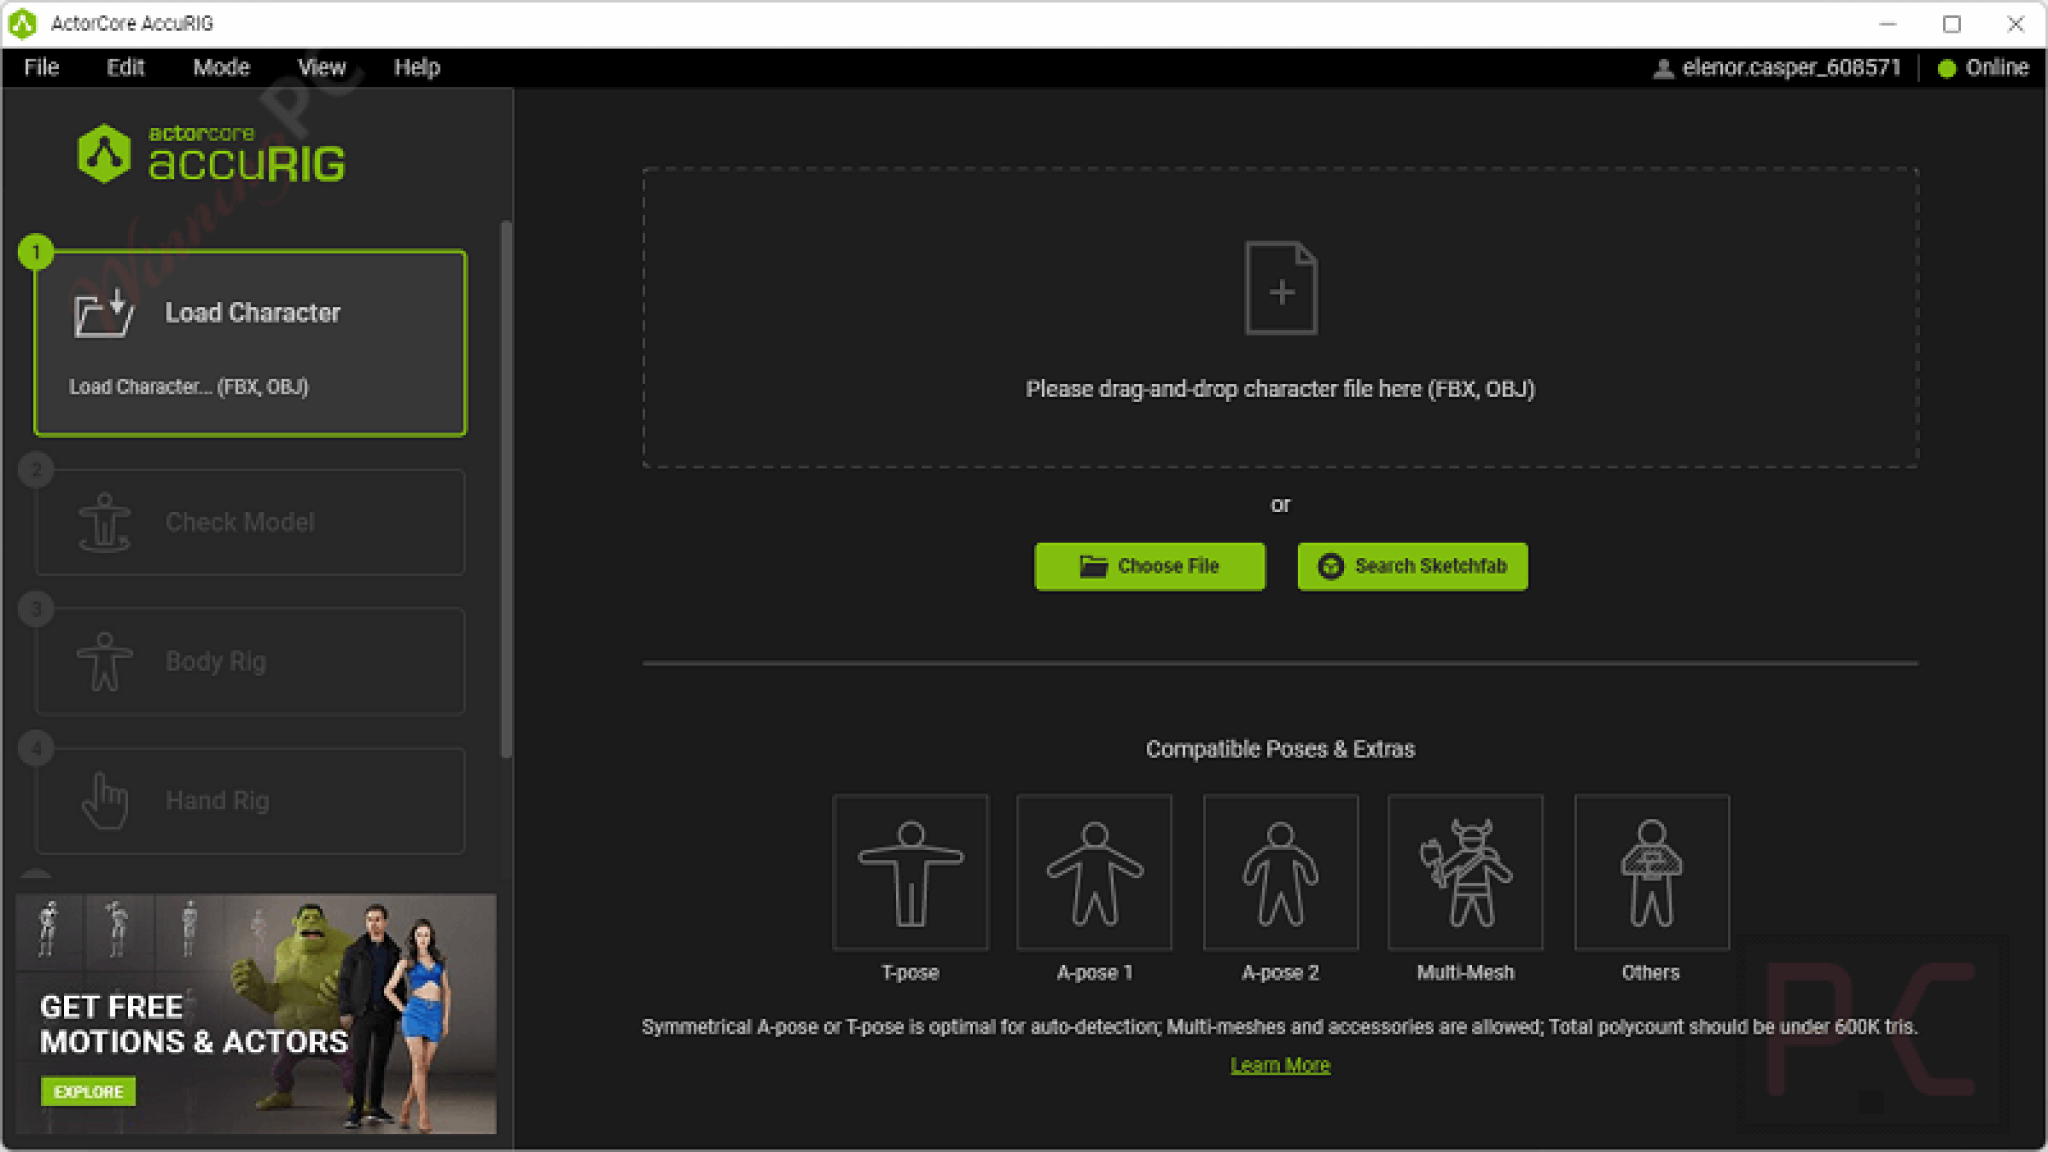
Task: Click the EXPLORE banner button
Action: pos(88,1091)
